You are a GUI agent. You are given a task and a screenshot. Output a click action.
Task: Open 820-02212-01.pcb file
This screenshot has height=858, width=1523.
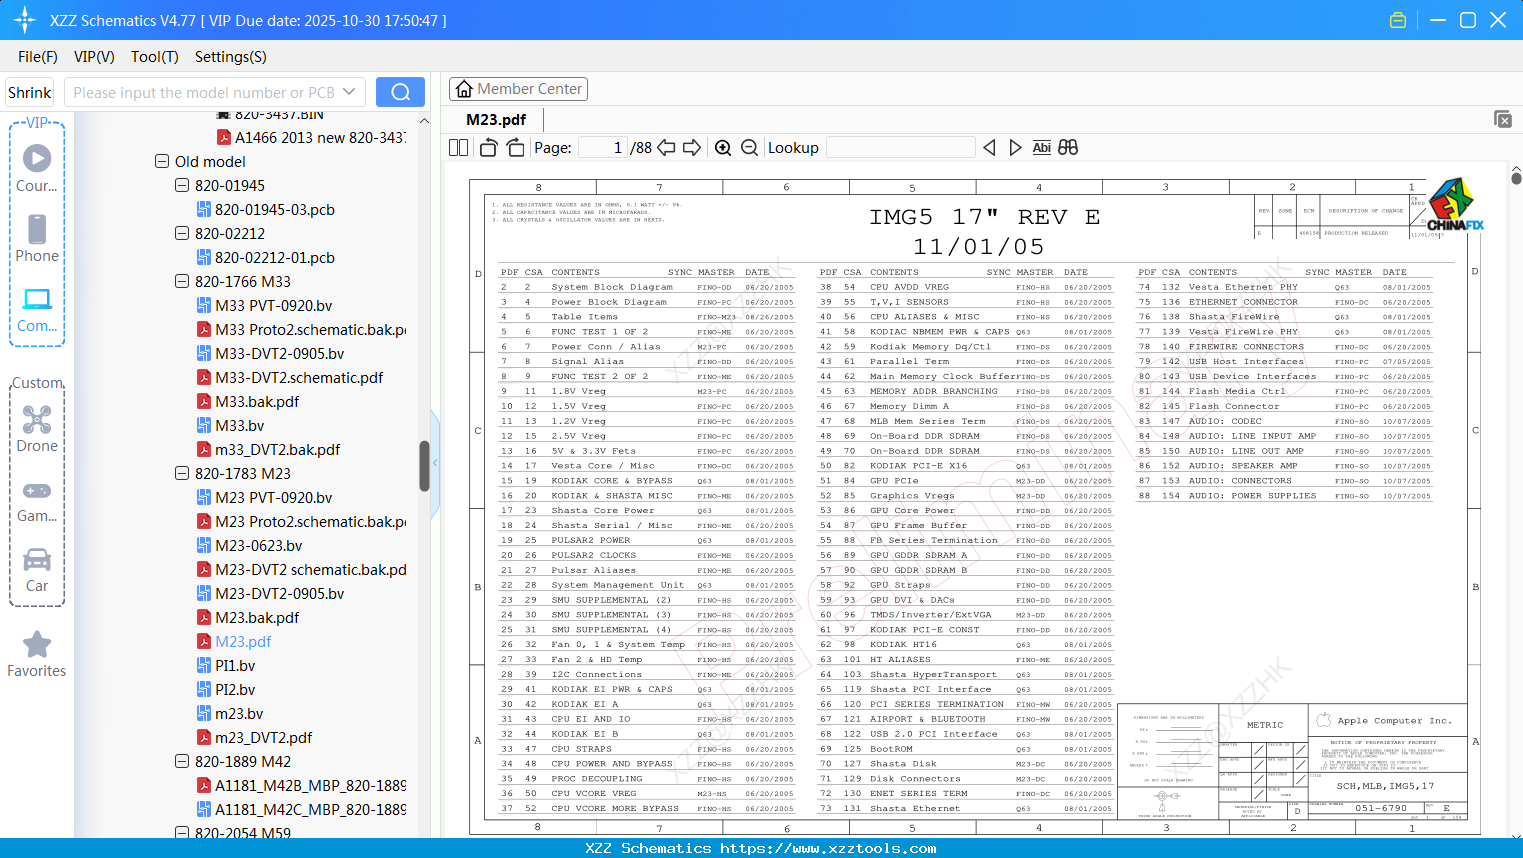tap(266, 257)
